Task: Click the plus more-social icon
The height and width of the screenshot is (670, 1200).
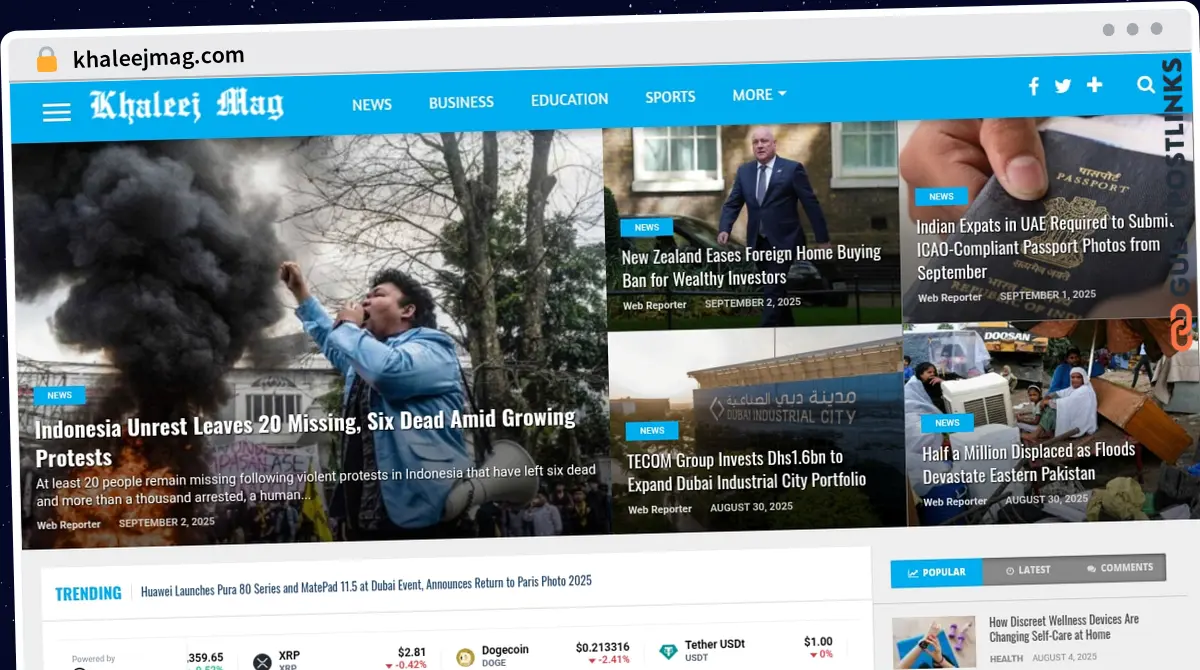Action: [x=1095, y=85]
